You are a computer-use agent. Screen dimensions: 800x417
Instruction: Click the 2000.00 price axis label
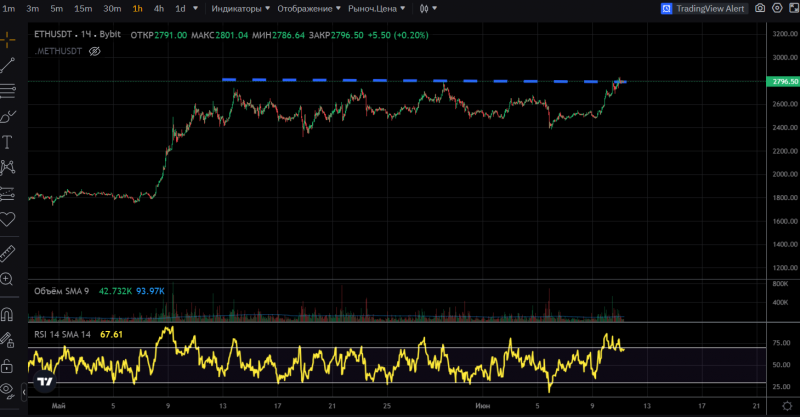(x=785, y=174)
